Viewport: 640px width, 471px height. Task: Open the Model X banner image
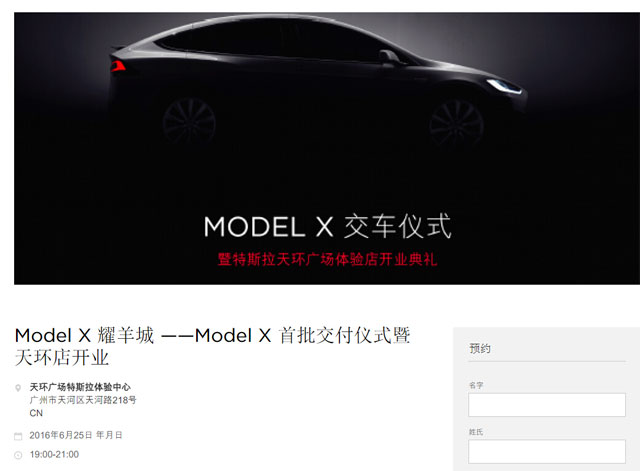[x=327, y=149]
